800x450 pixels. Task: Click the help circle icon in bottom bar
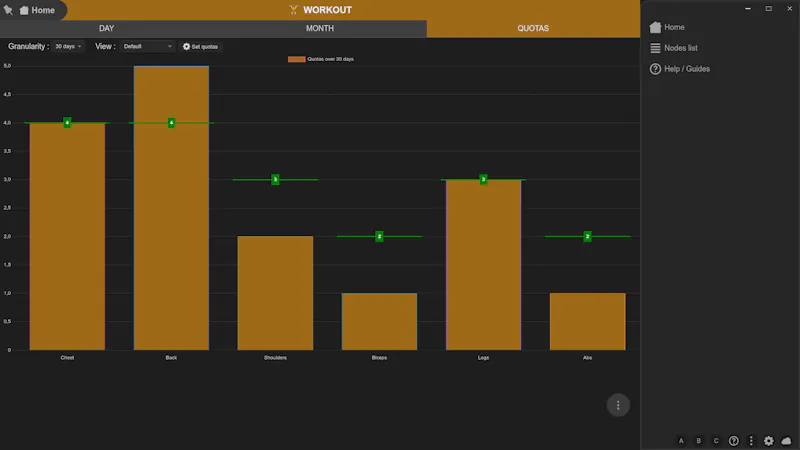734,441
